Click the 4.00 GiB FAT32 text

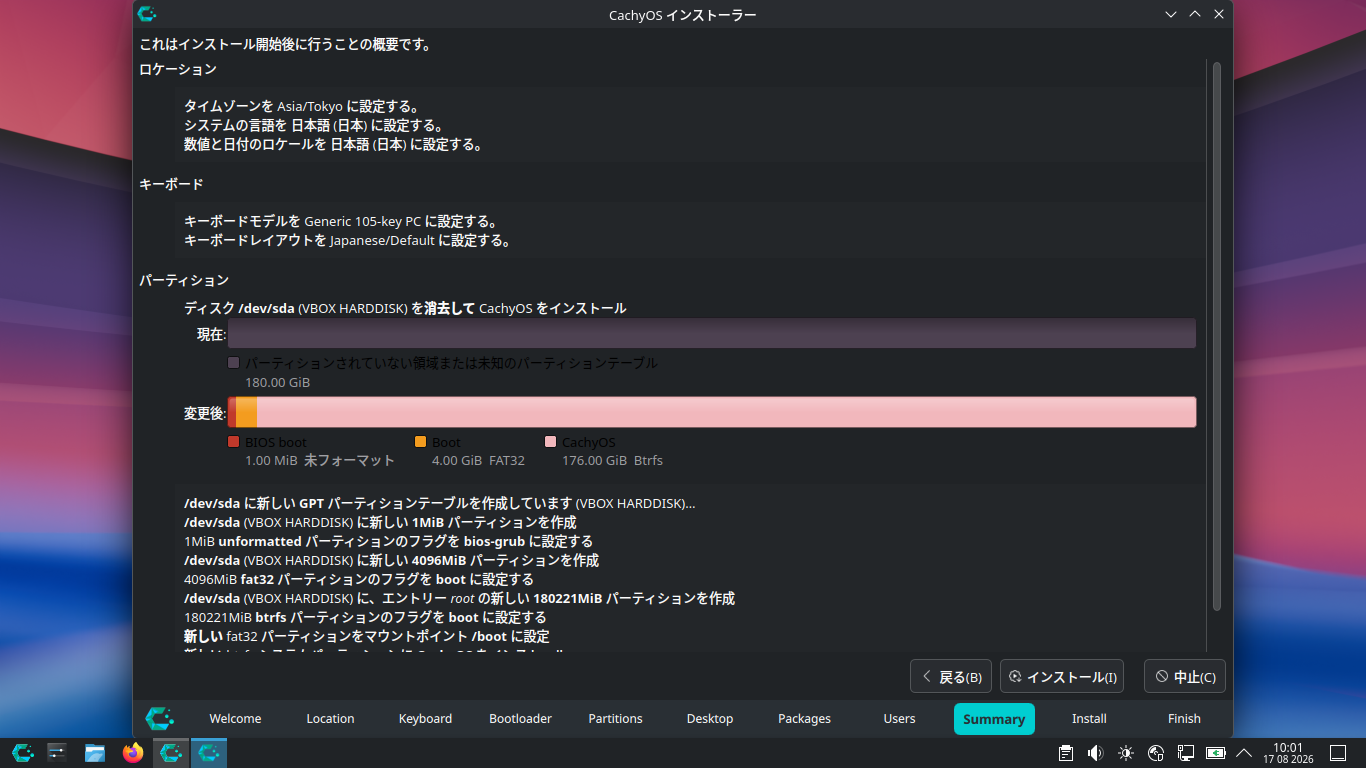click(478, 460)
